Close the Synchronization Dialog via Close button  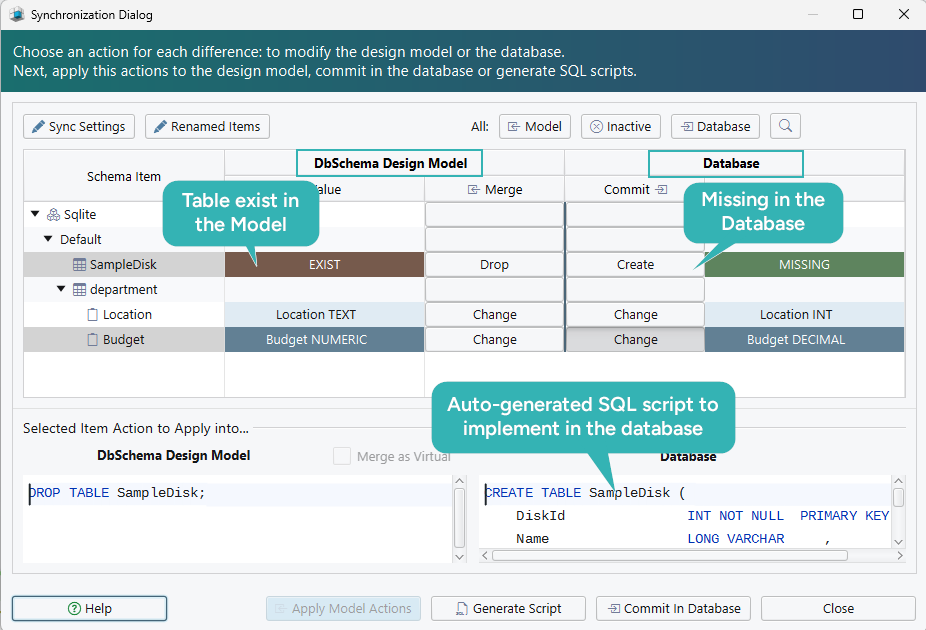click(838, 608)
